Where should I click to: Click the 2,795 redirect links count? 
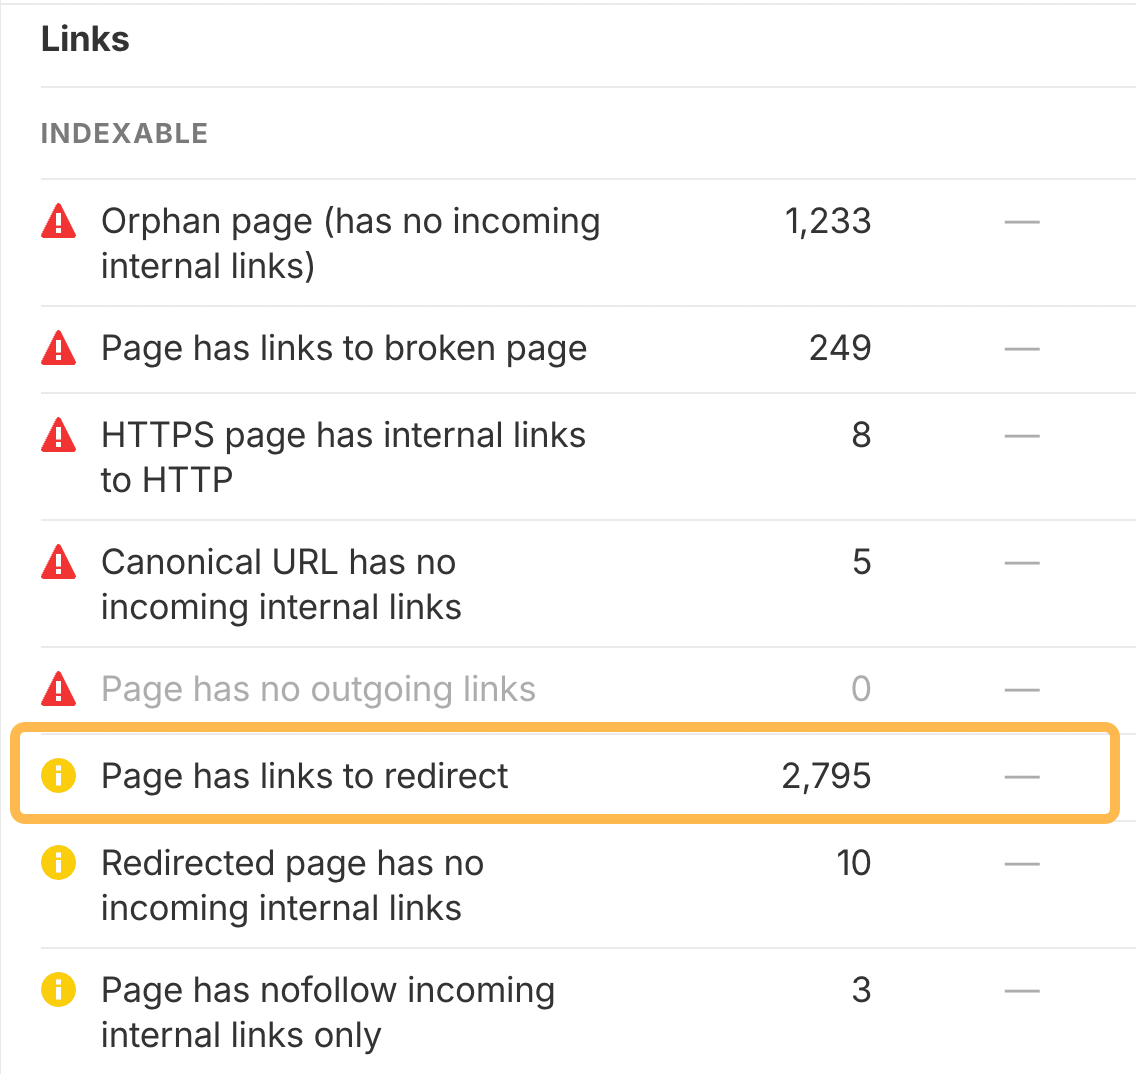click(827, 776)
